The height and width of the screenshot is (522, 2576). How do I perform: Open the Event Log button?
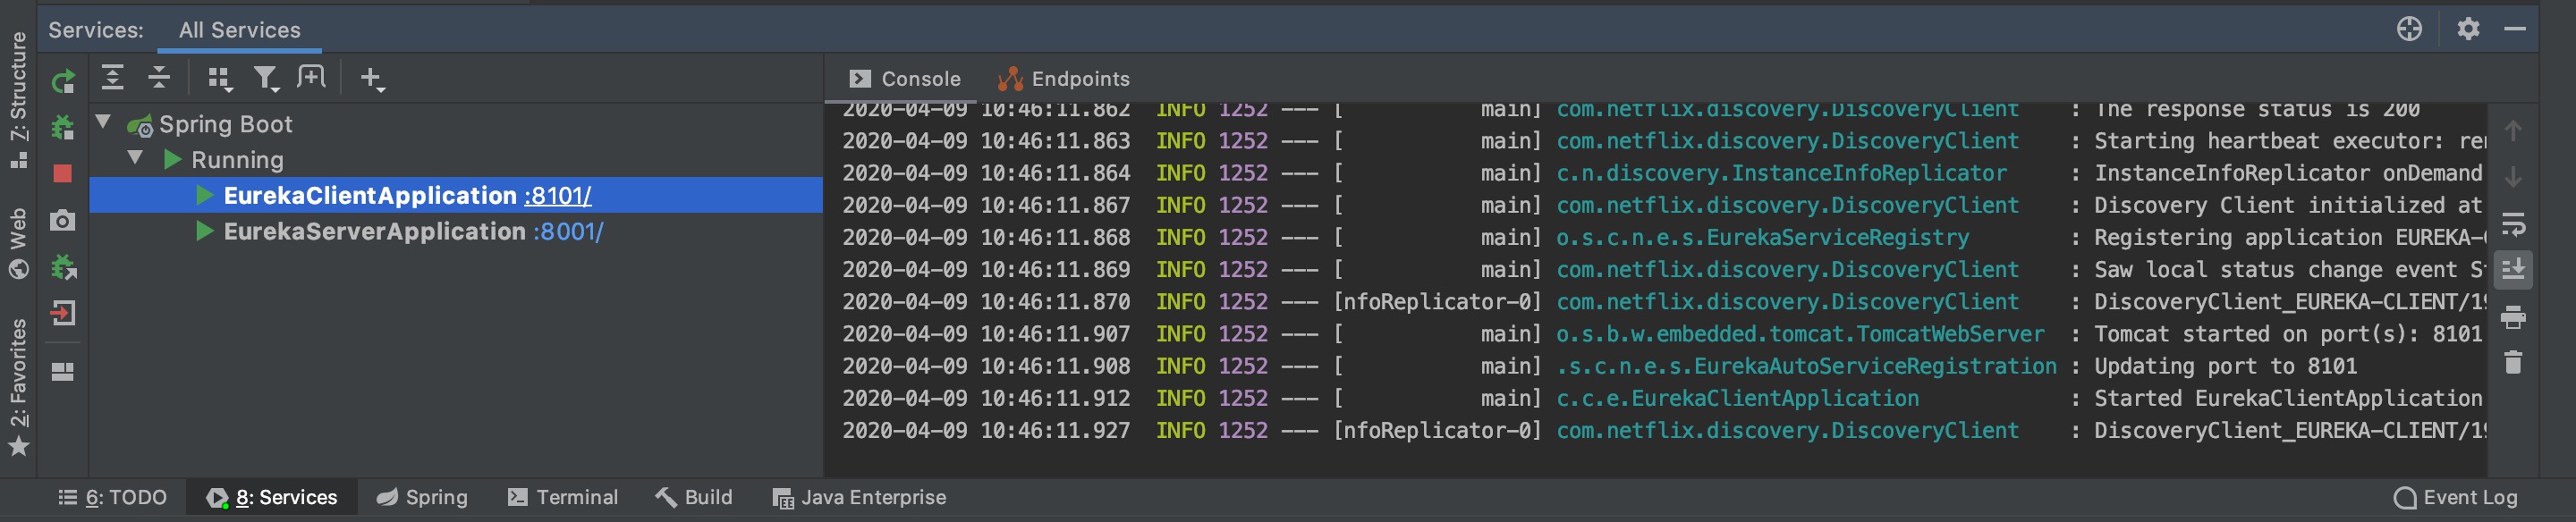pyautogui.click(x=2455, y=497)
